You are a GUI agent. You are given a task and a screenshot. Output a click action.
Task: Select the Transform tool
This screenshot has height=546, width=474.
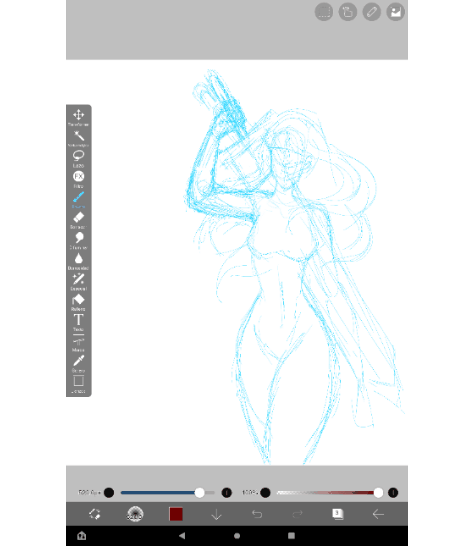click(x=78, y=117)
